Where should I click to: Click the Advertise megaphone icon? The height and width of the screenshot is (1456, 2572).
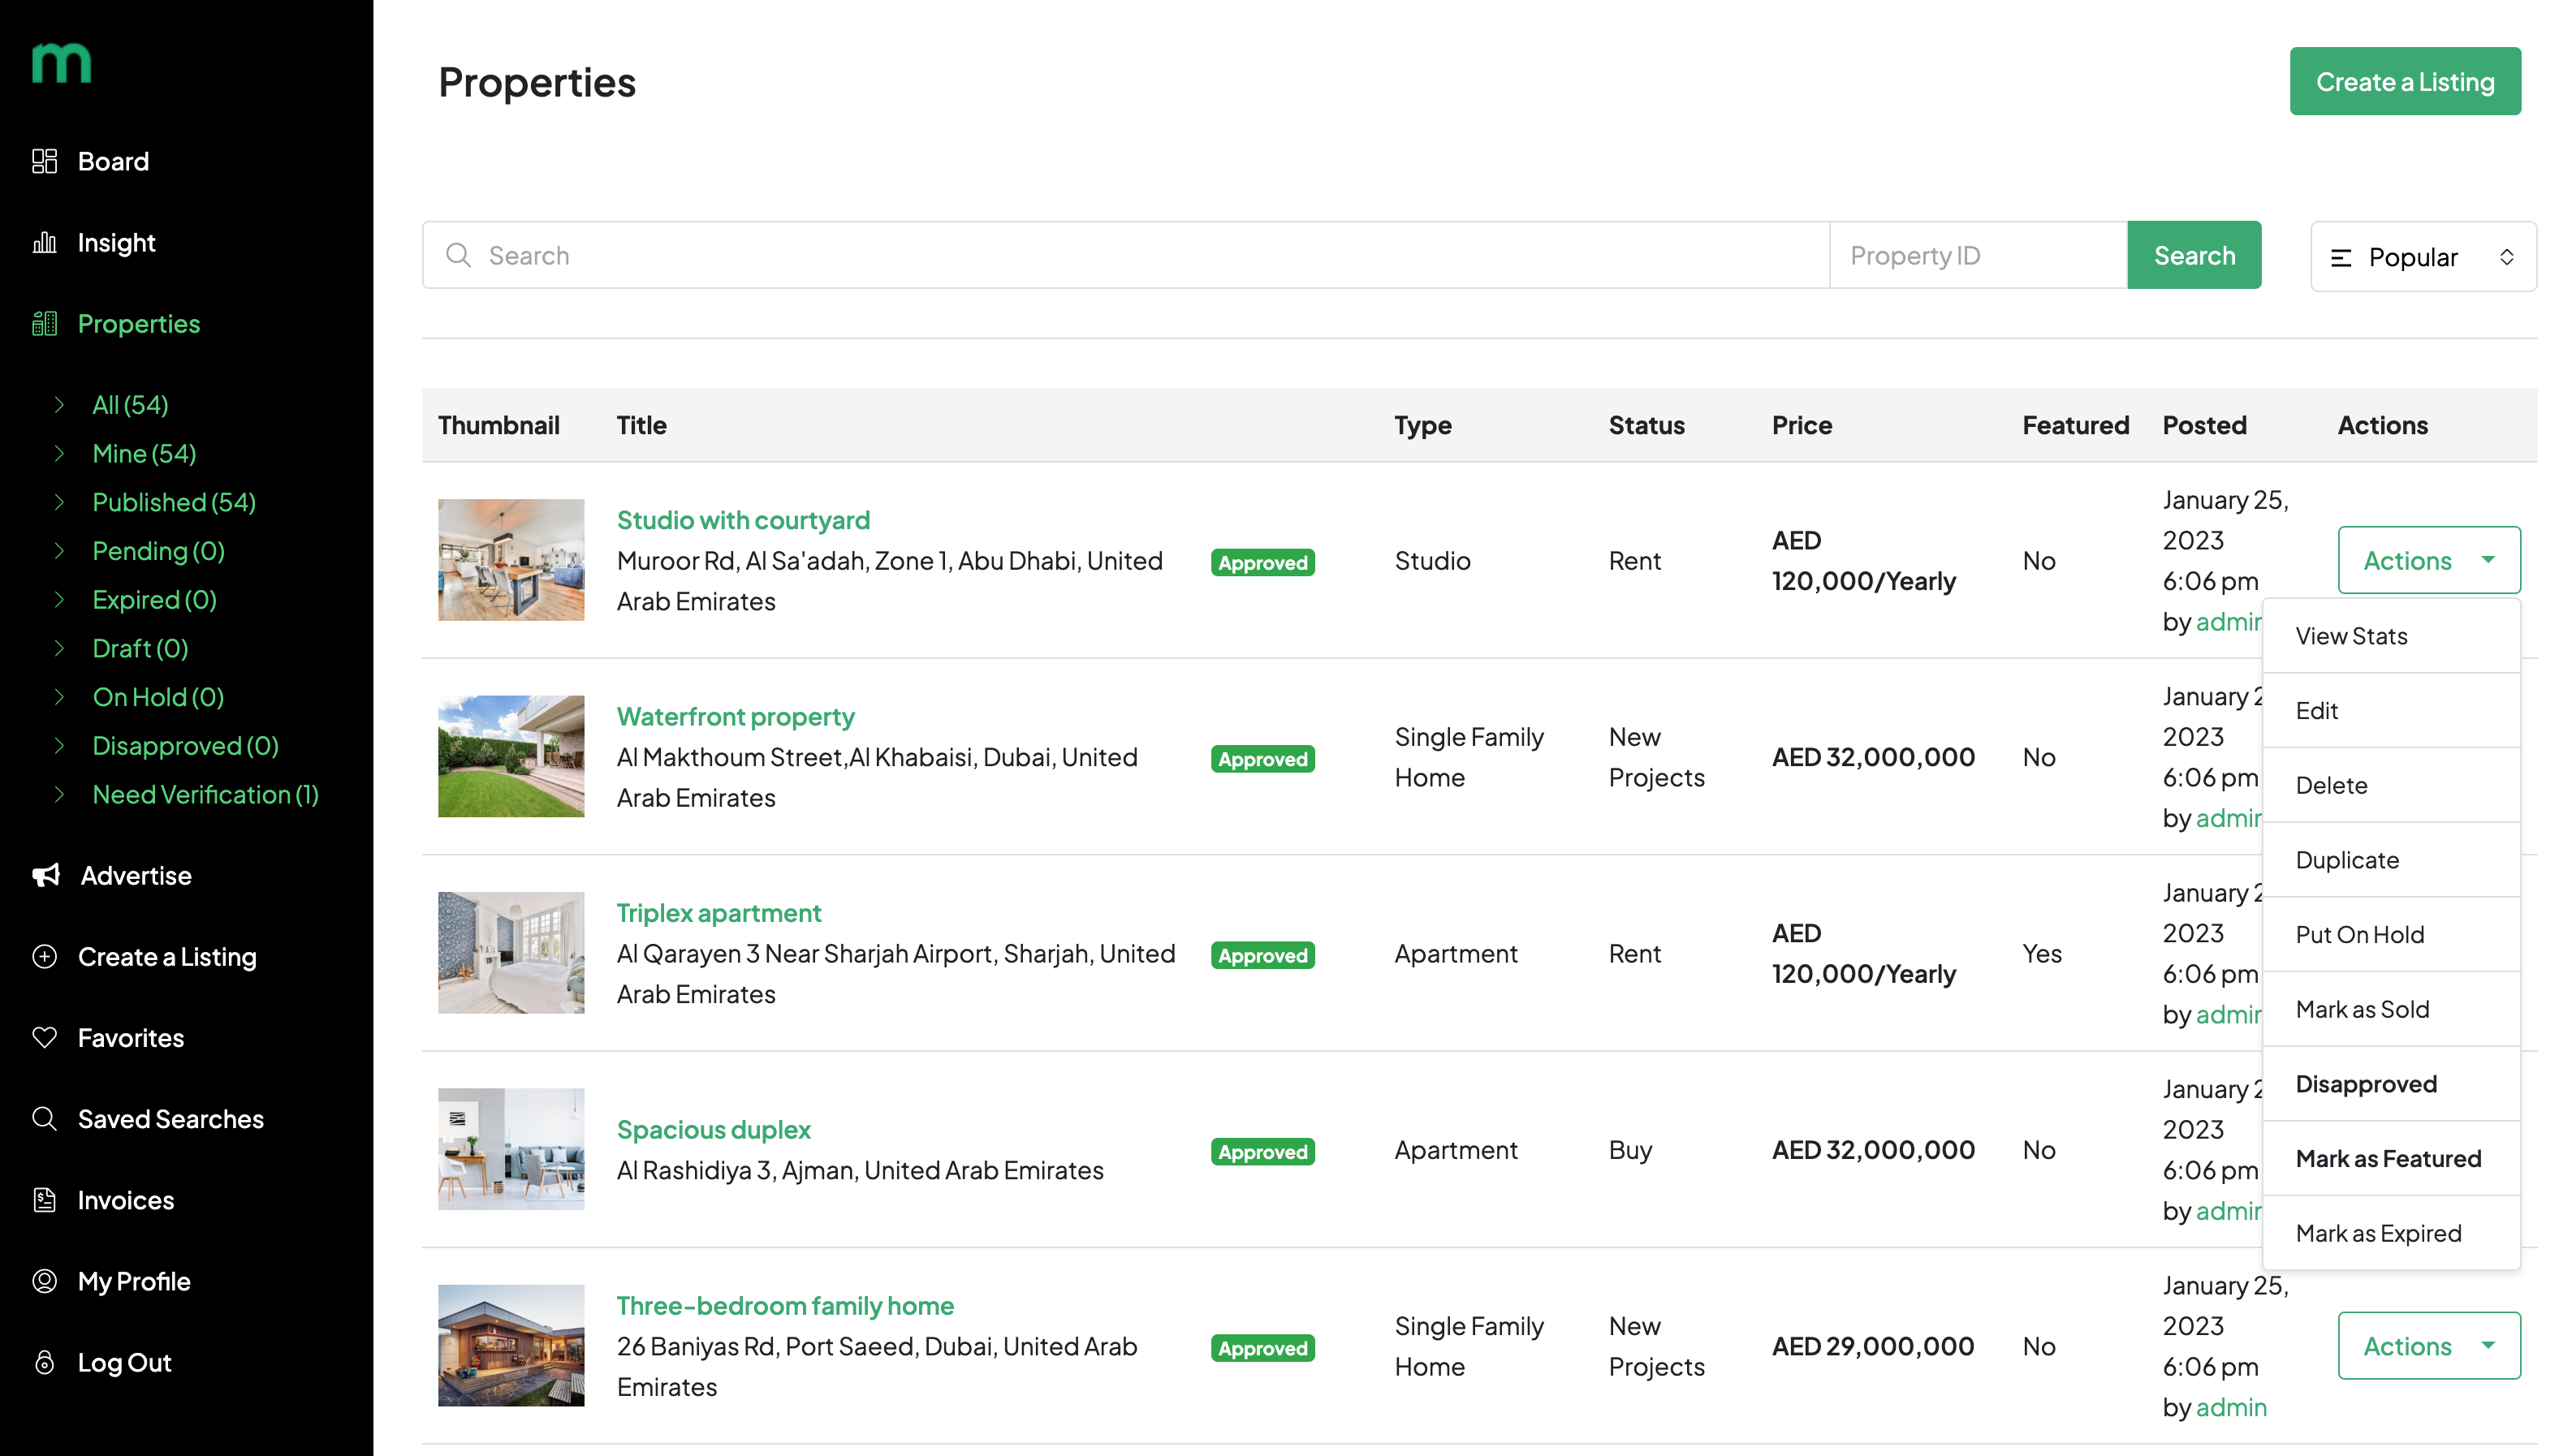click(46, 875)
